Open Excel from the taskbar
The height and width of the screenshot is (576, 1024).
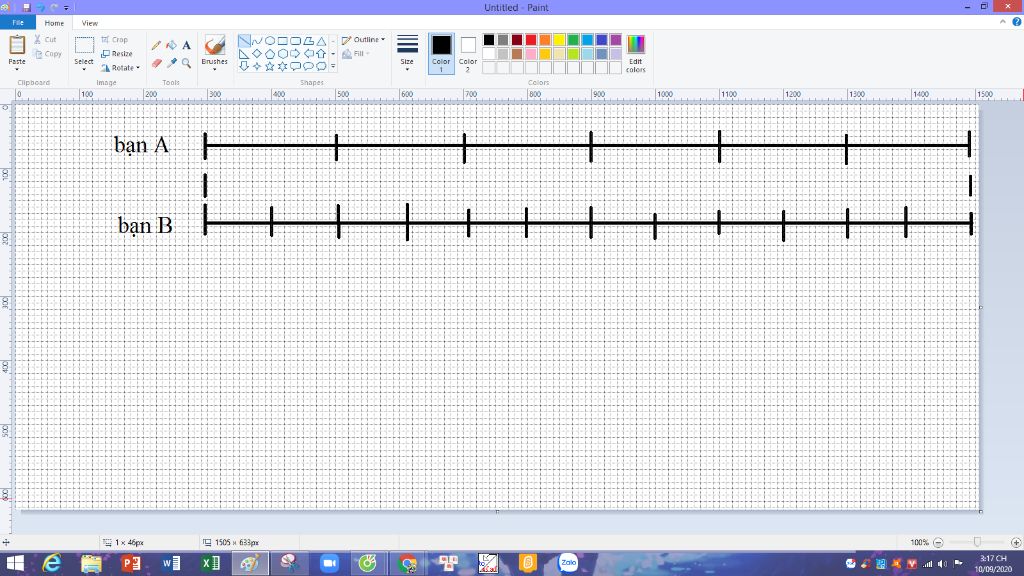211,563
